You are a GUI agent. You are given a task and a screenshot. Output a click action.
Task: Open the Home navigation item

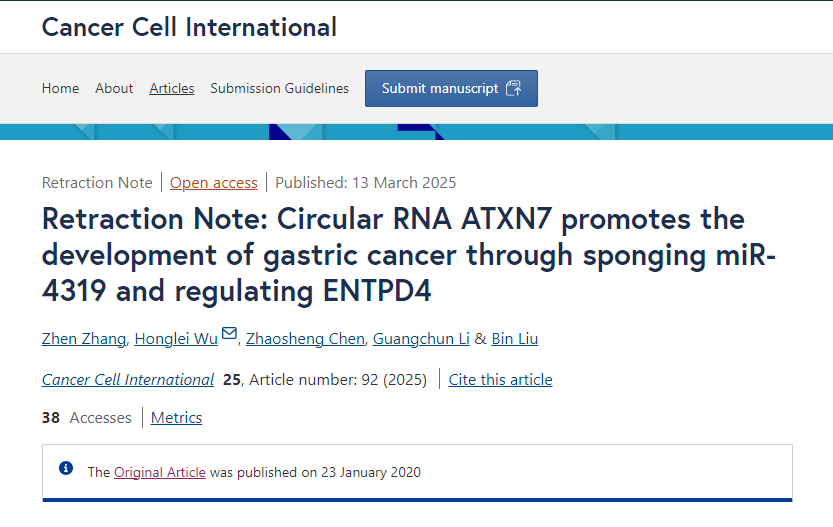61,88
